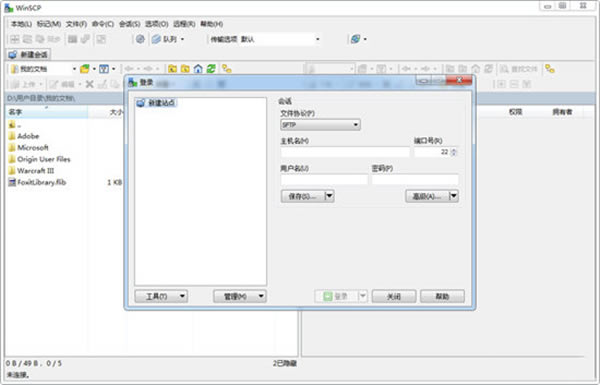Click the 保存 save button
The image size is (600, 385).
(303, 196)
